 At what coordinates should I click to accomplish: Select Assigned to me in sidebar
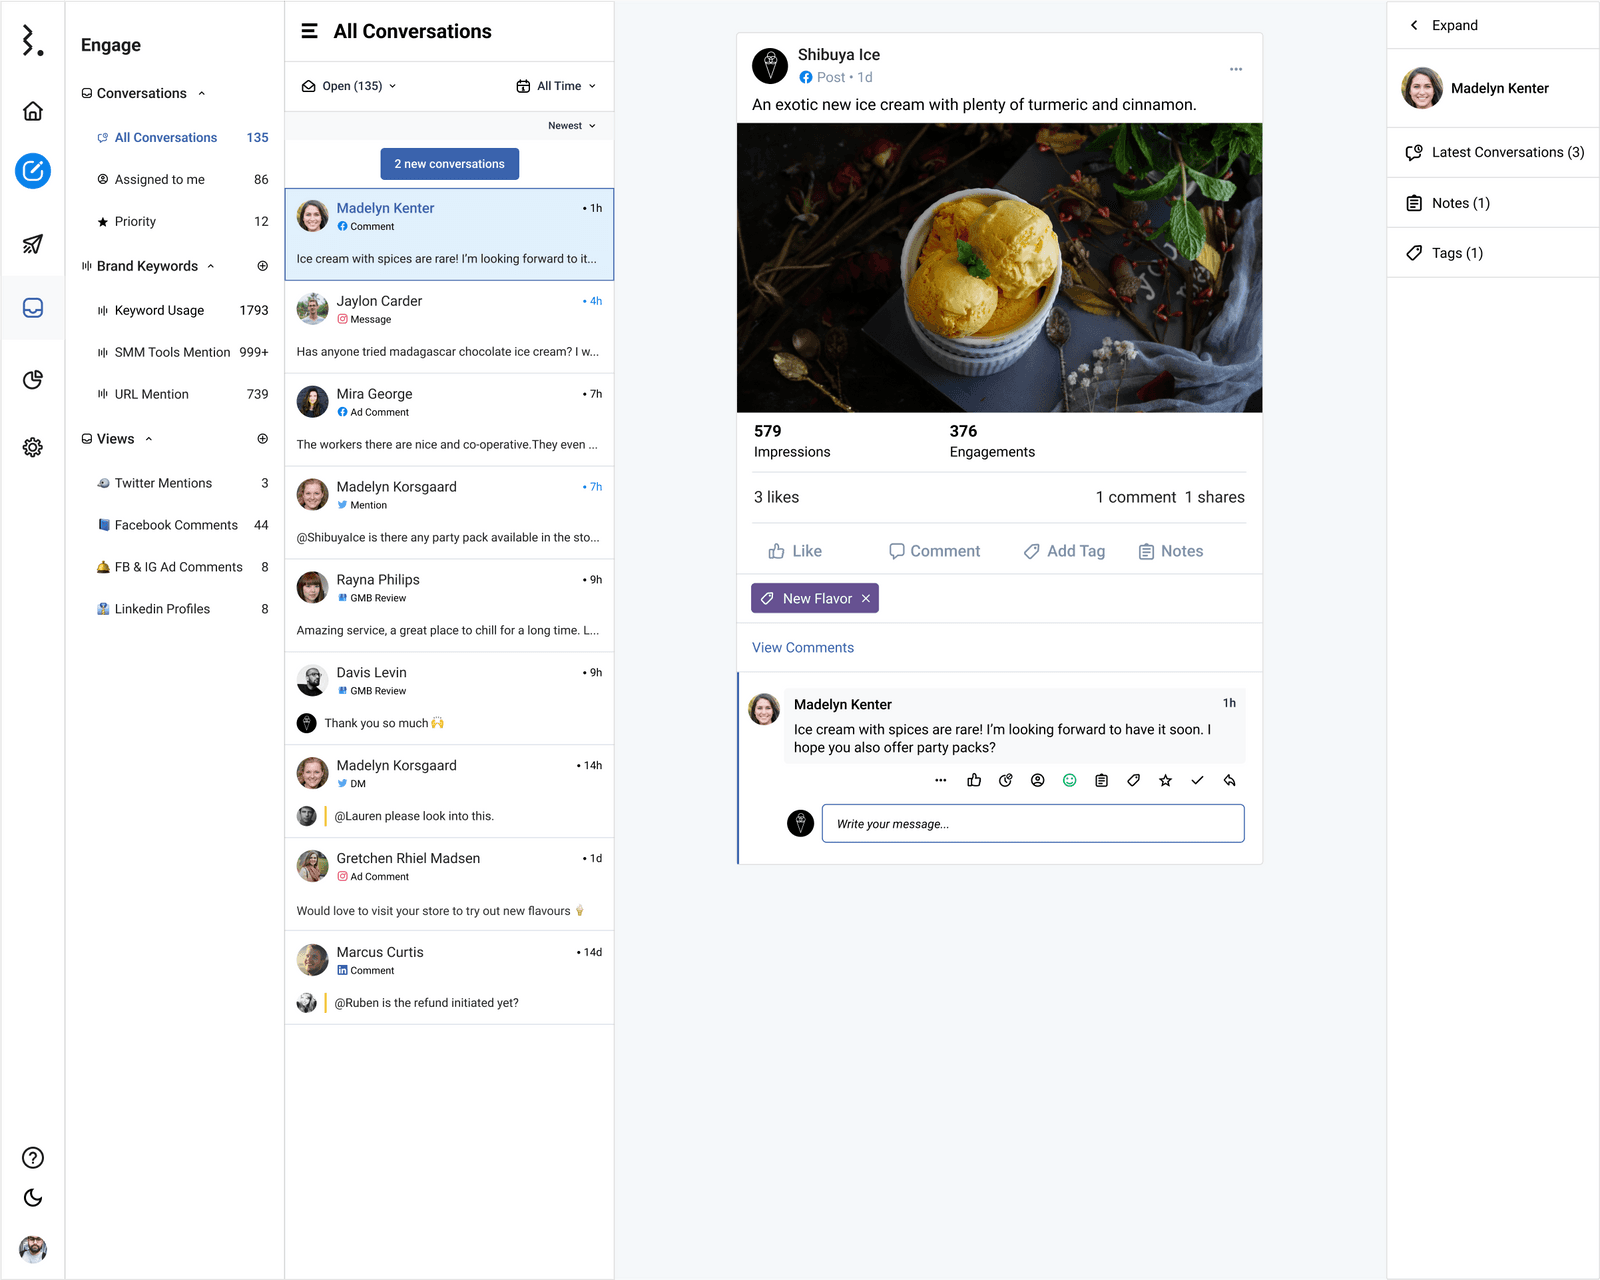159,180
